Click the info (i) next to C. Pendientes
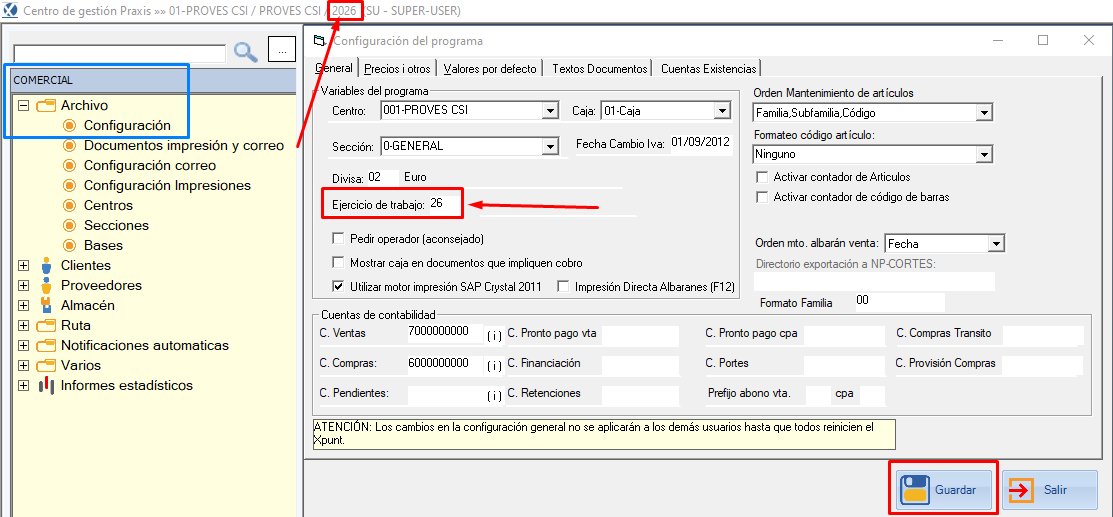The width and height of the screenshot is (1113, 517). (x=494, y=396)
